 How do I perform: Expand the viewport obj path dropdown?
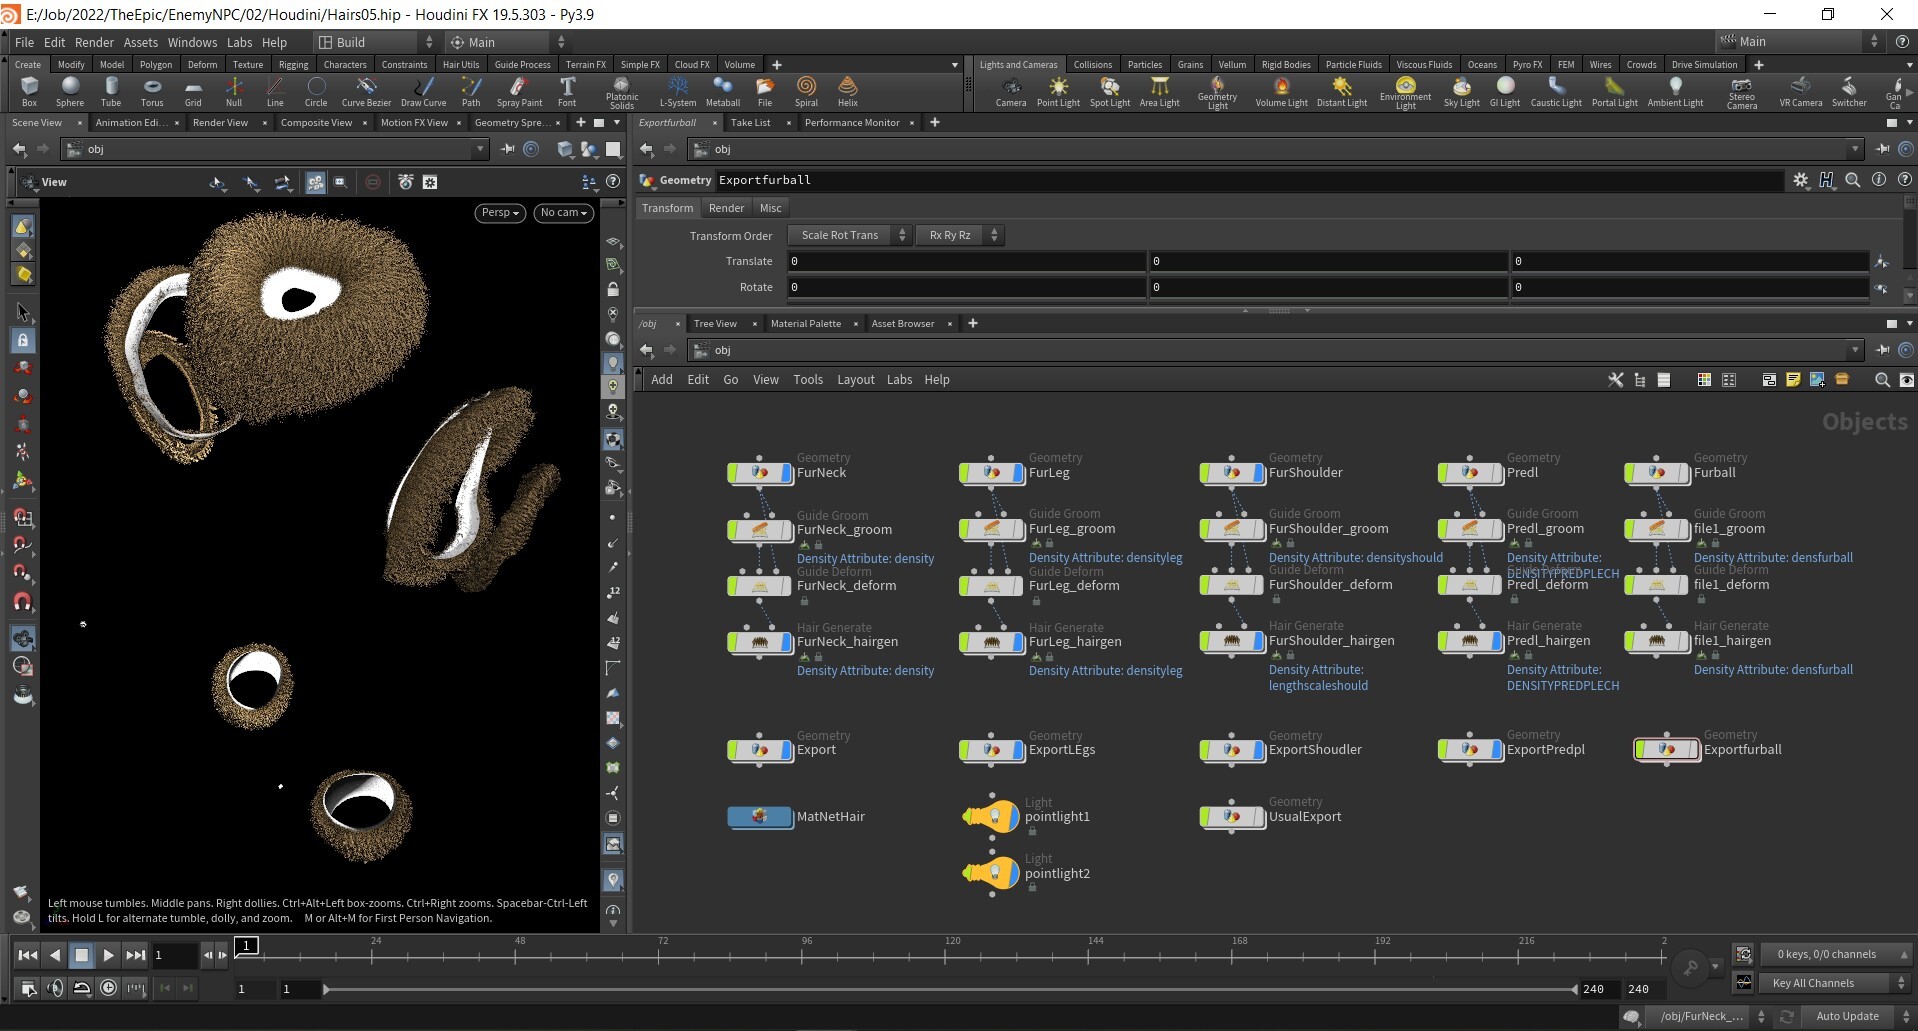pyautogui.click(x=480, y=149)
